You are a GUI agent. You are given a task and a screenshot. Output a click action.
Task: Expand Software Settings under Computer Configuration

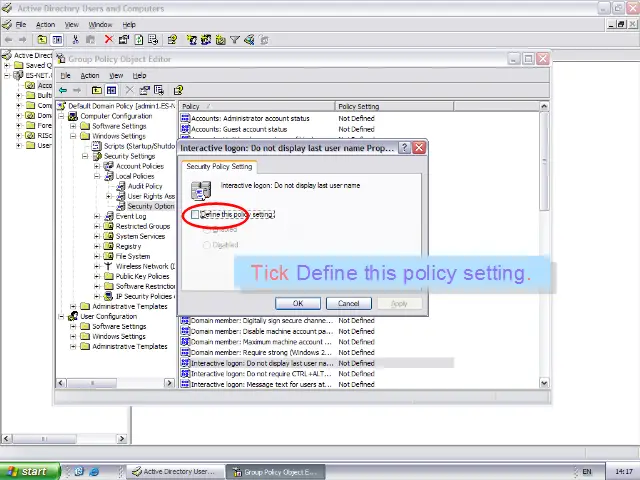pyautogui.click(x=73, y=126)
